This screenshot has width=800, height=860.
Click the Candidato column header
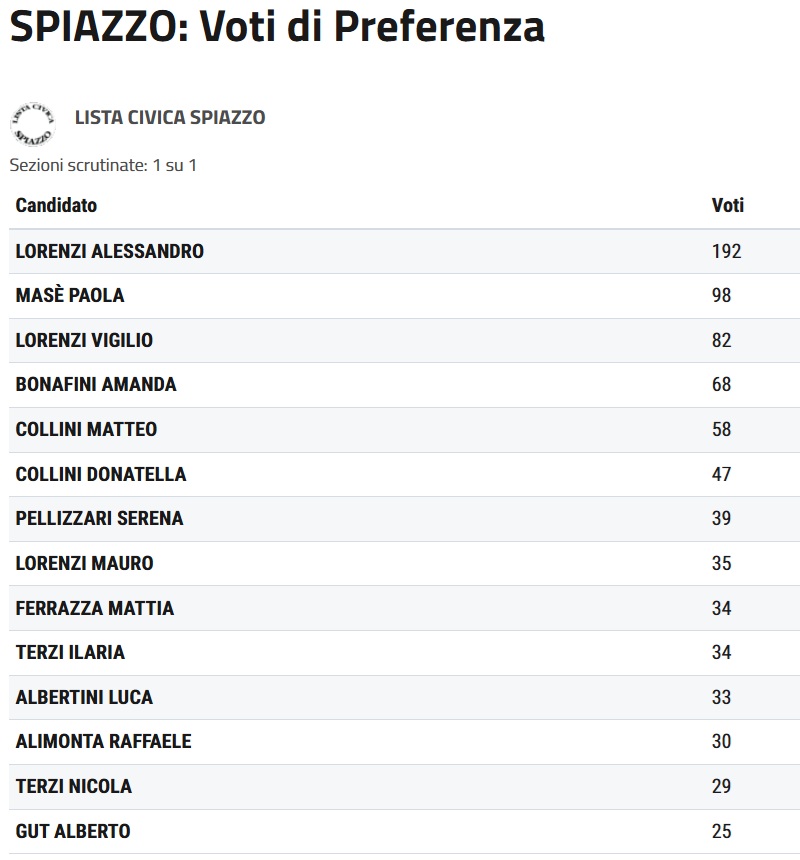pyautogui.click(x=56, y=205)
